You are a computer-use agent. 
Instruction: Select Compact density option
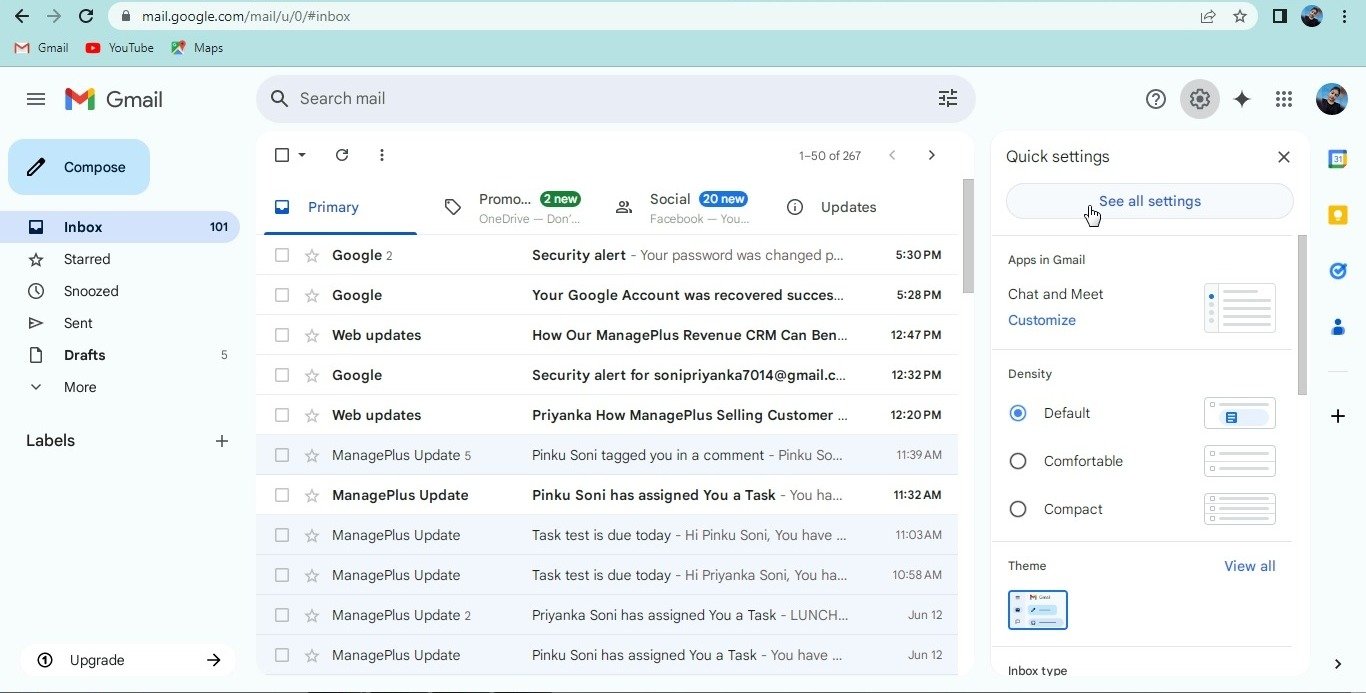point(1018,509)
